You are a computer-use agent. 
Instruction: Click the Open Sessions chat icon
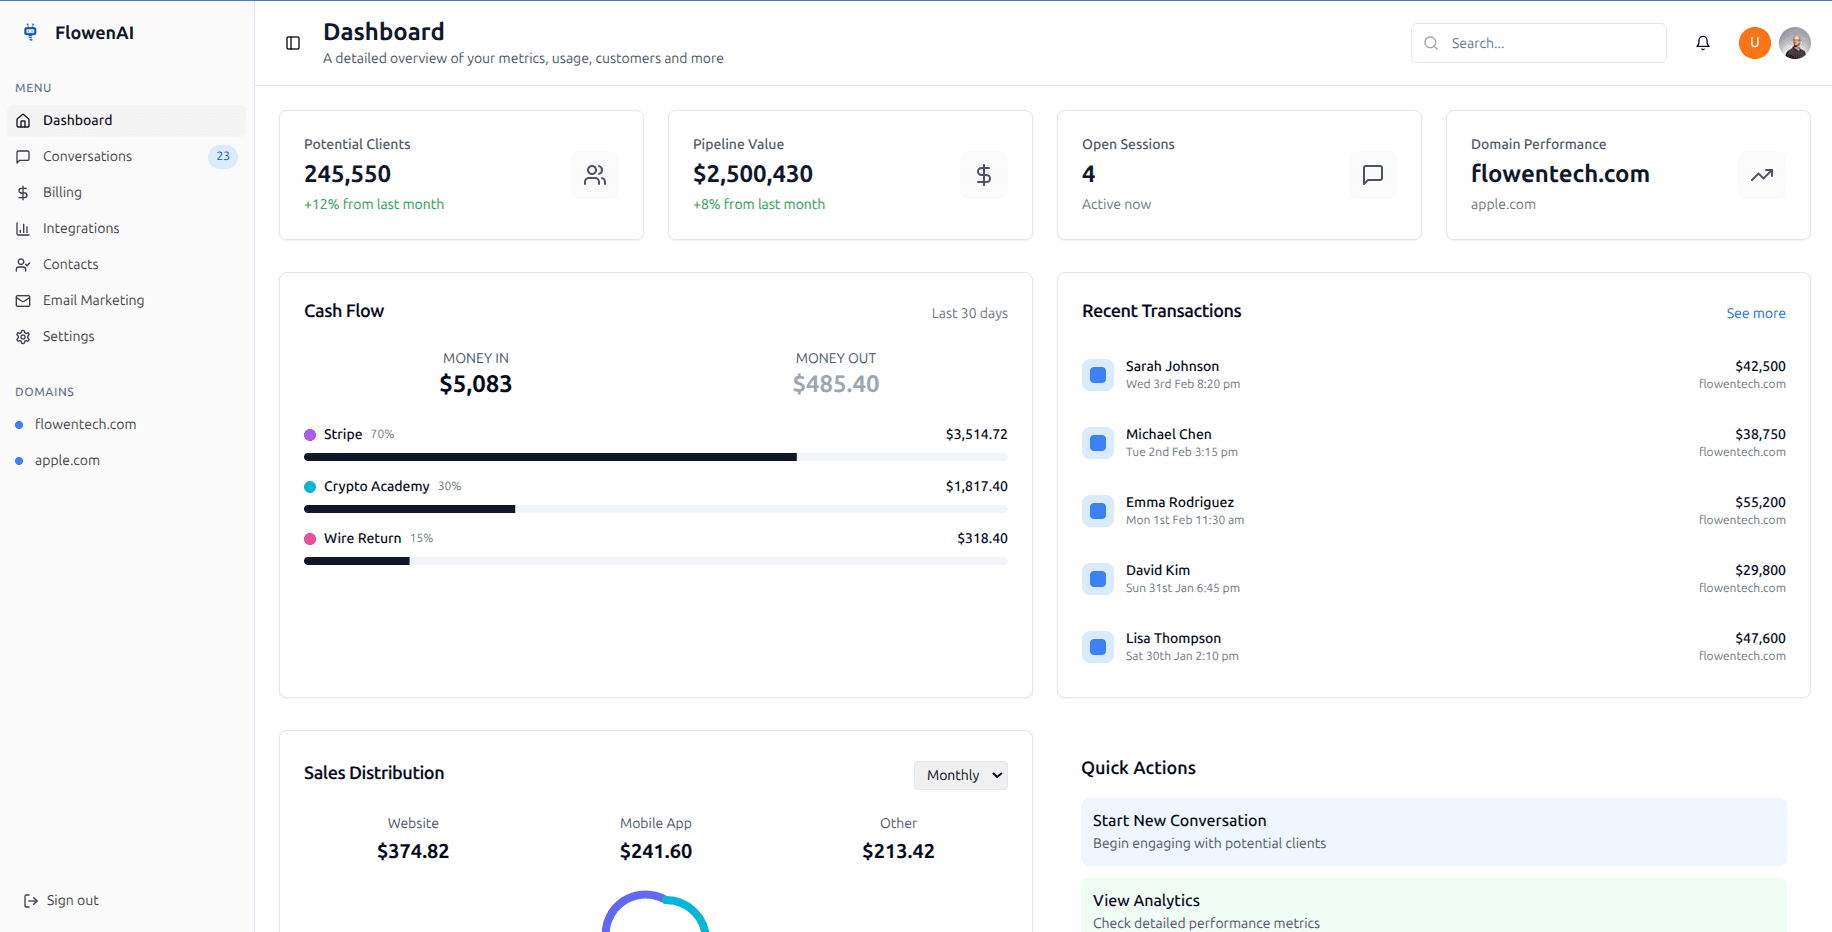[x=1373, y=175]
